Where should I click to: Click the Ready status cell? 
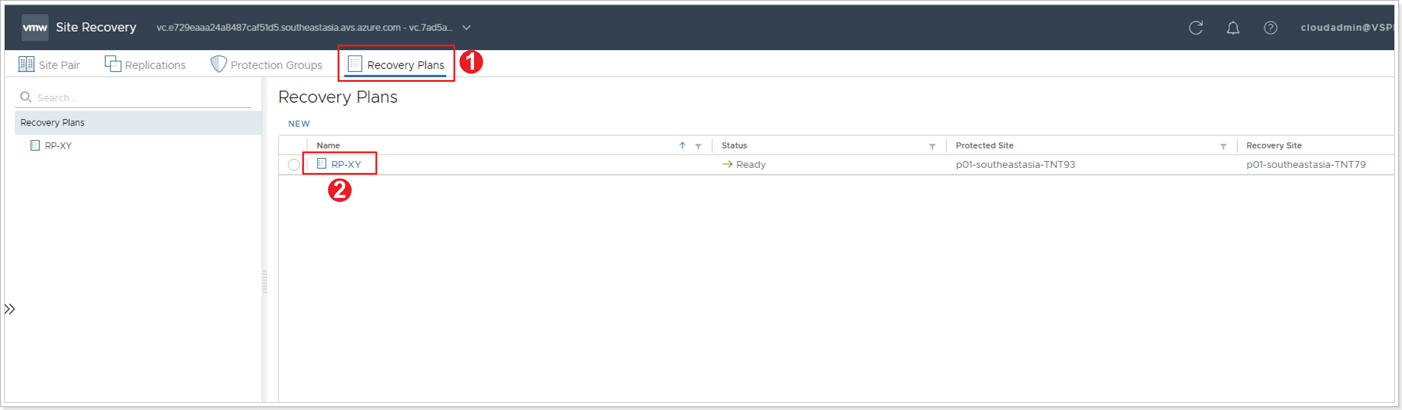[x=743, y=164]
